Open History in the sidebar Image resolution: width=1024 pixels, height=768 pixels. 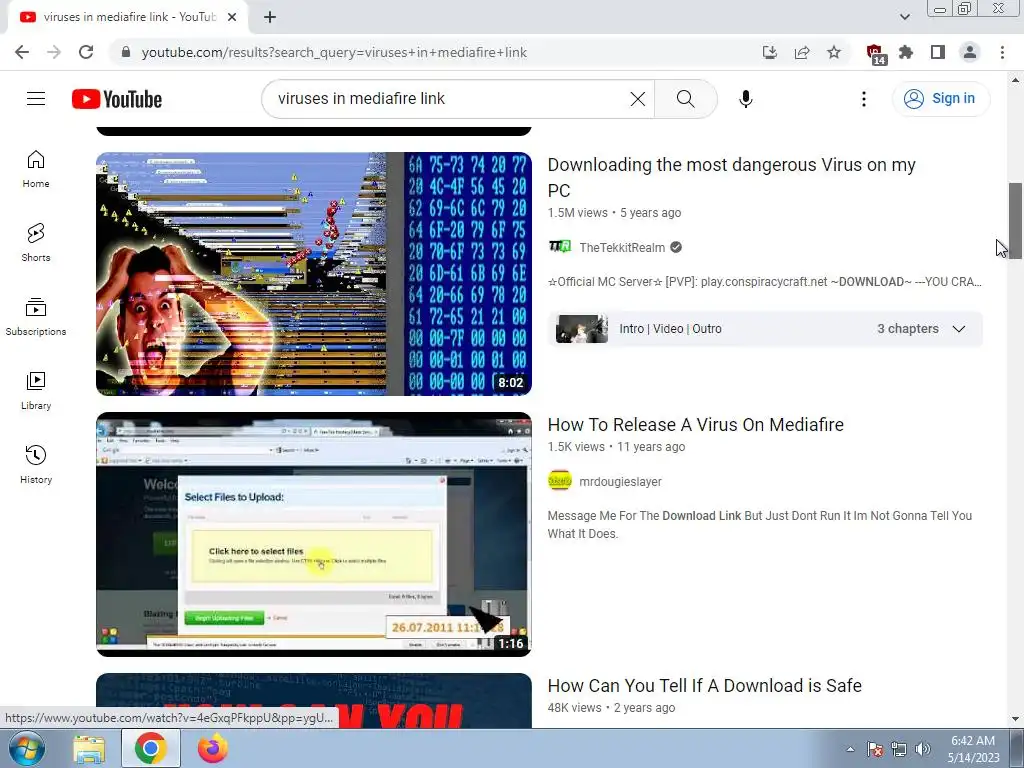pyautogui.click(x=36, y=464)
